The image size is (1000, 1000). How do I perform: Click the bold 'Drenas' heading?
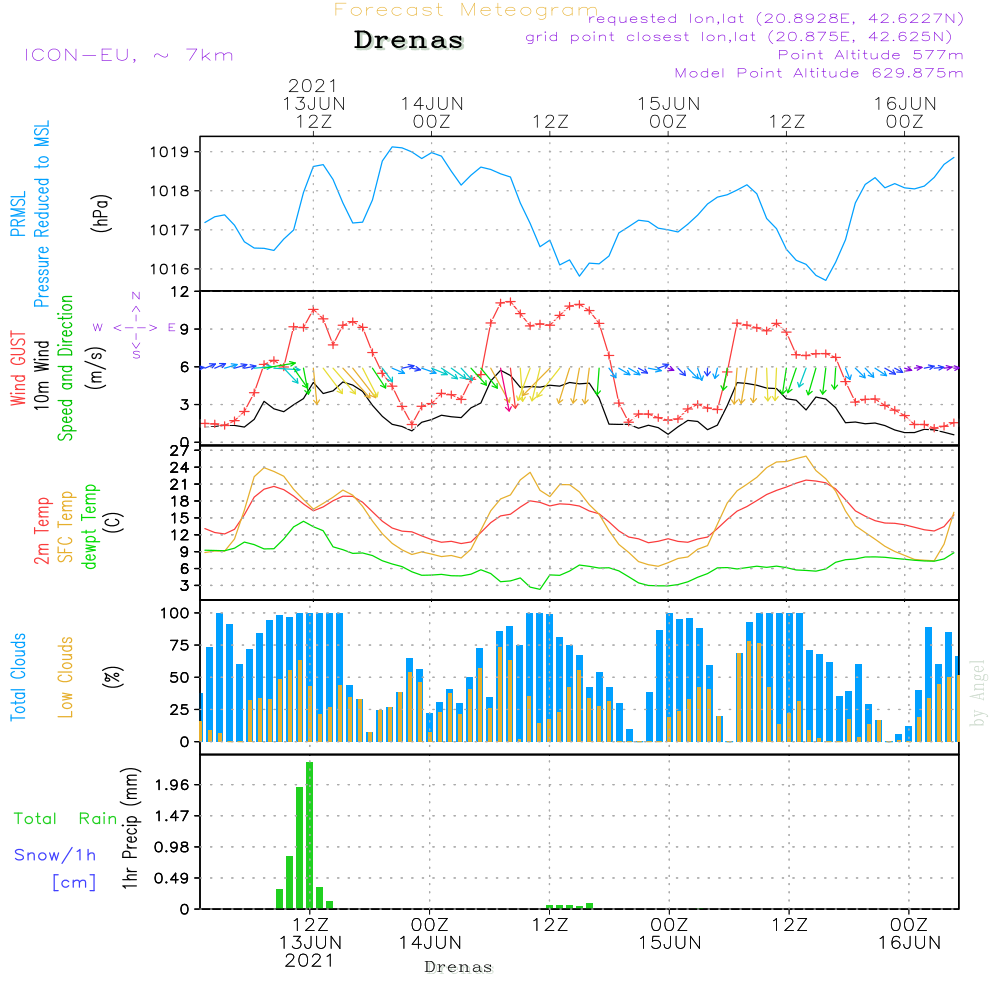coord(409,40)
